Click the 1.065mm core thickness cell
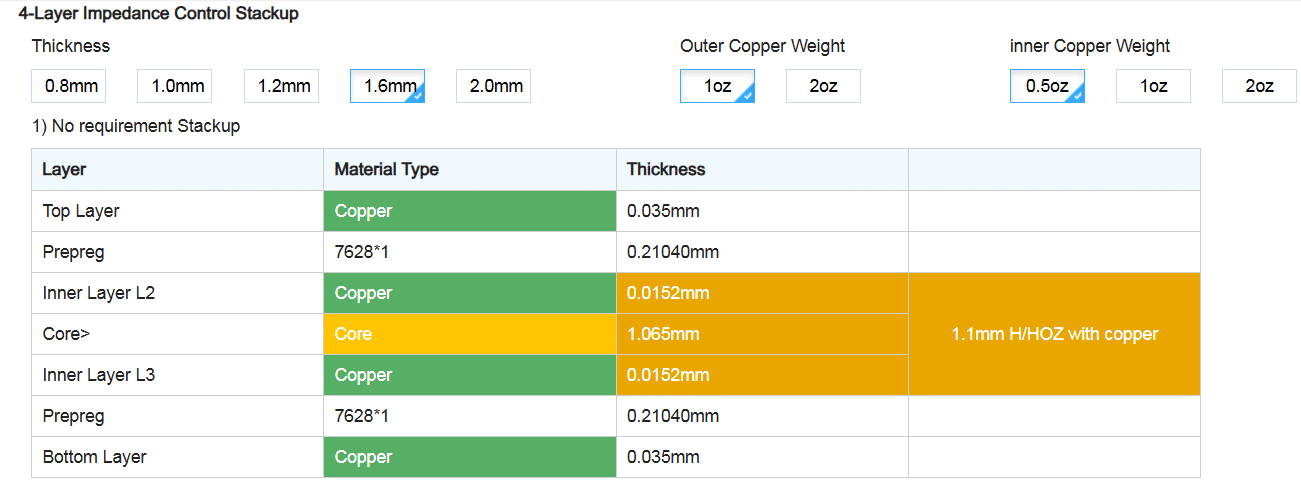The width and height of the screenshot is (1301, 487). pos(762,334)
